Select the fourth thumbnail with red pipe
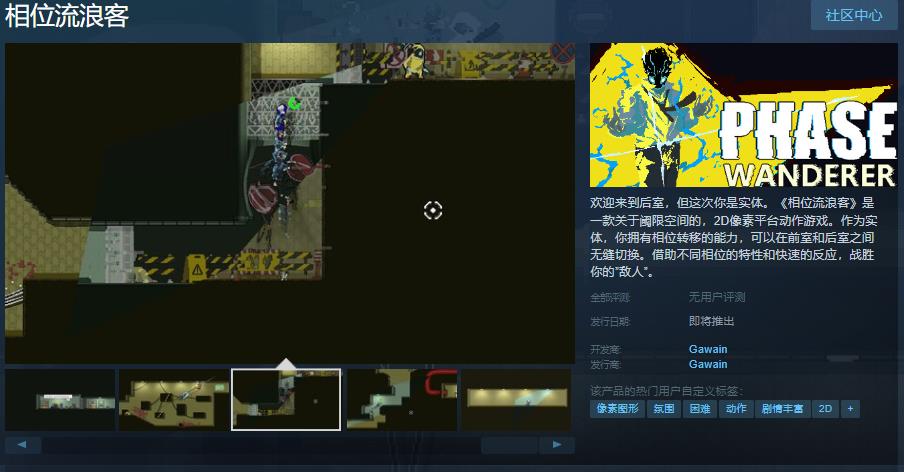 pos(401,400)
